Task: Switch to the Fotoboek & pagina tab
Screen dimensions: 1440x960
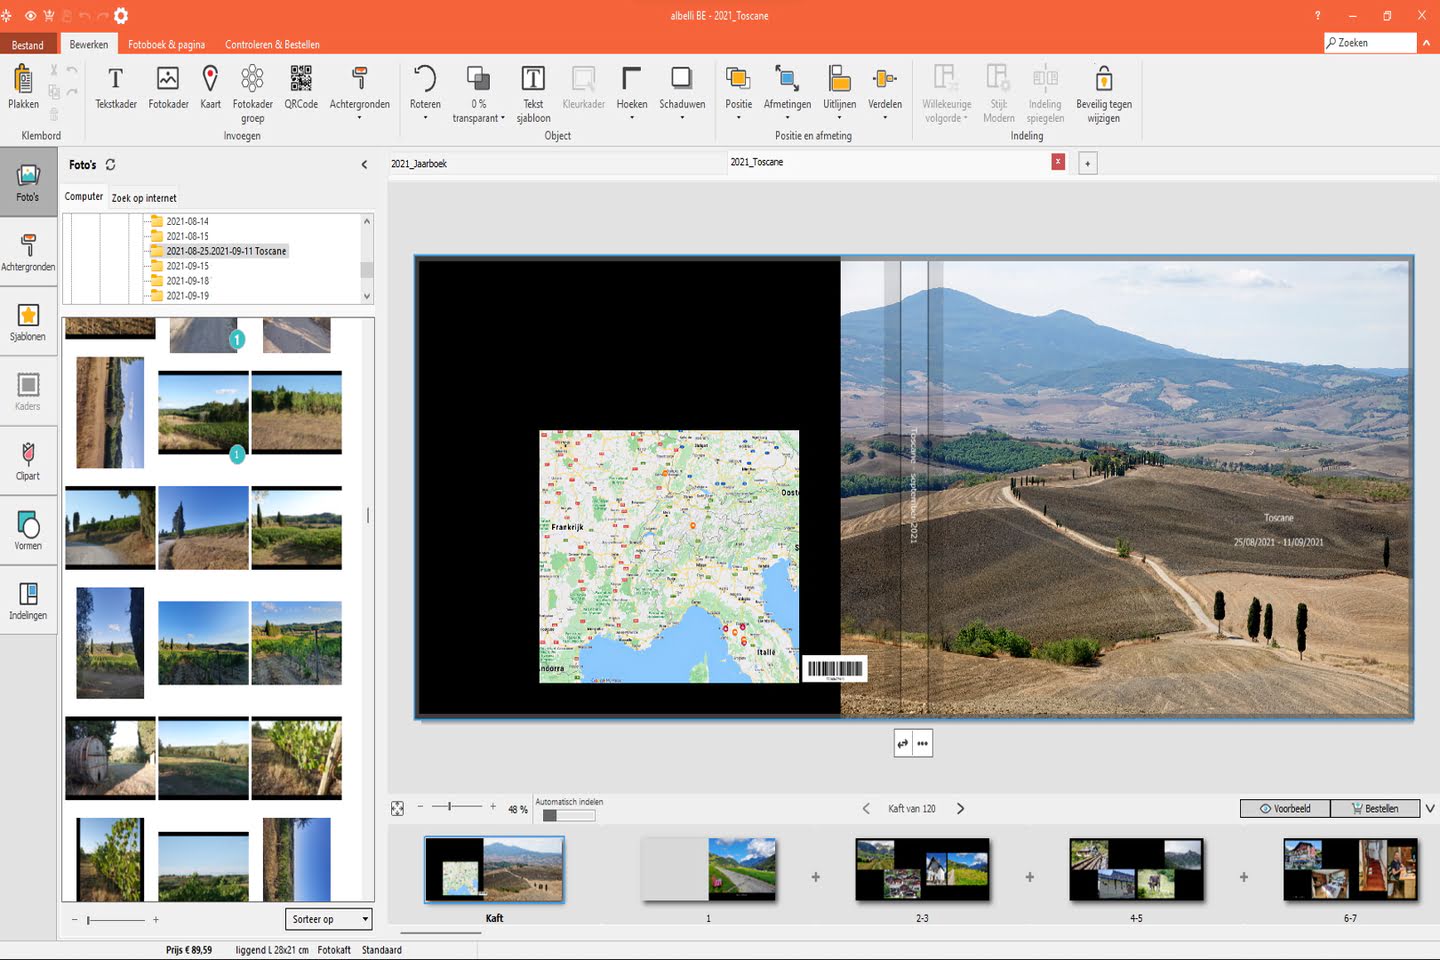Action: (166, 44)
